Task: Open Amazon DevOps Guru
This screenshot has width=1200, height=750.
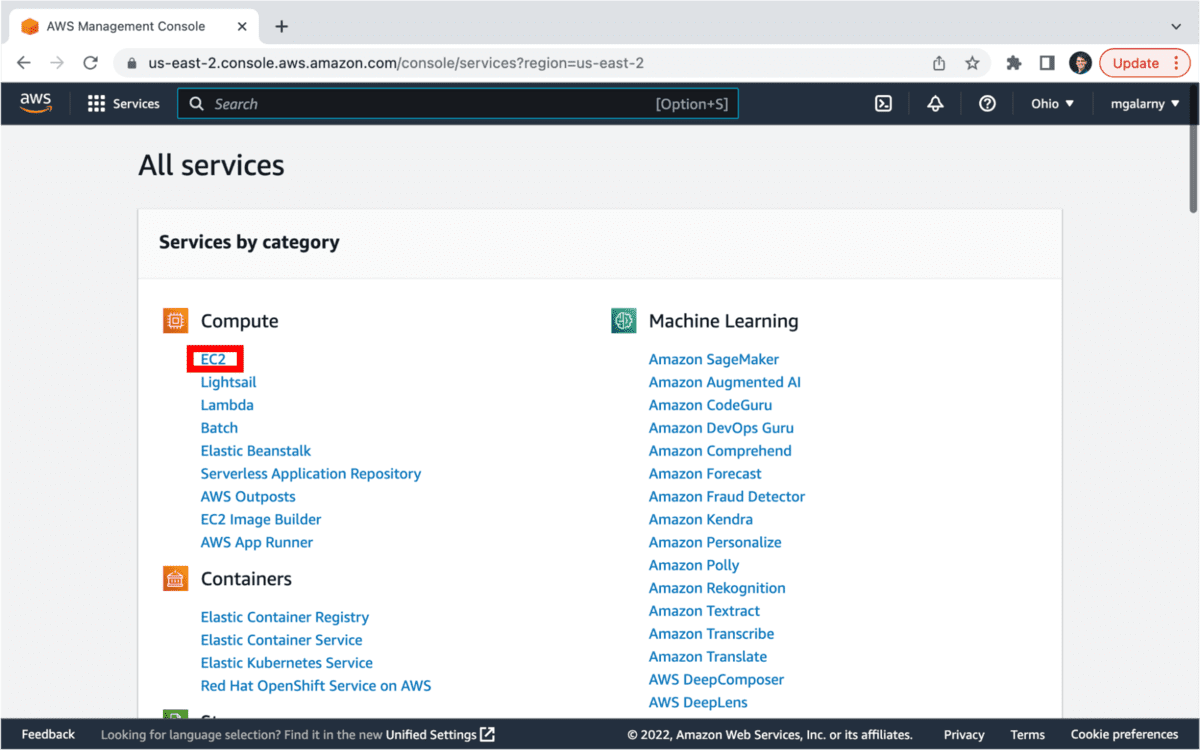Action: point(721,428)
